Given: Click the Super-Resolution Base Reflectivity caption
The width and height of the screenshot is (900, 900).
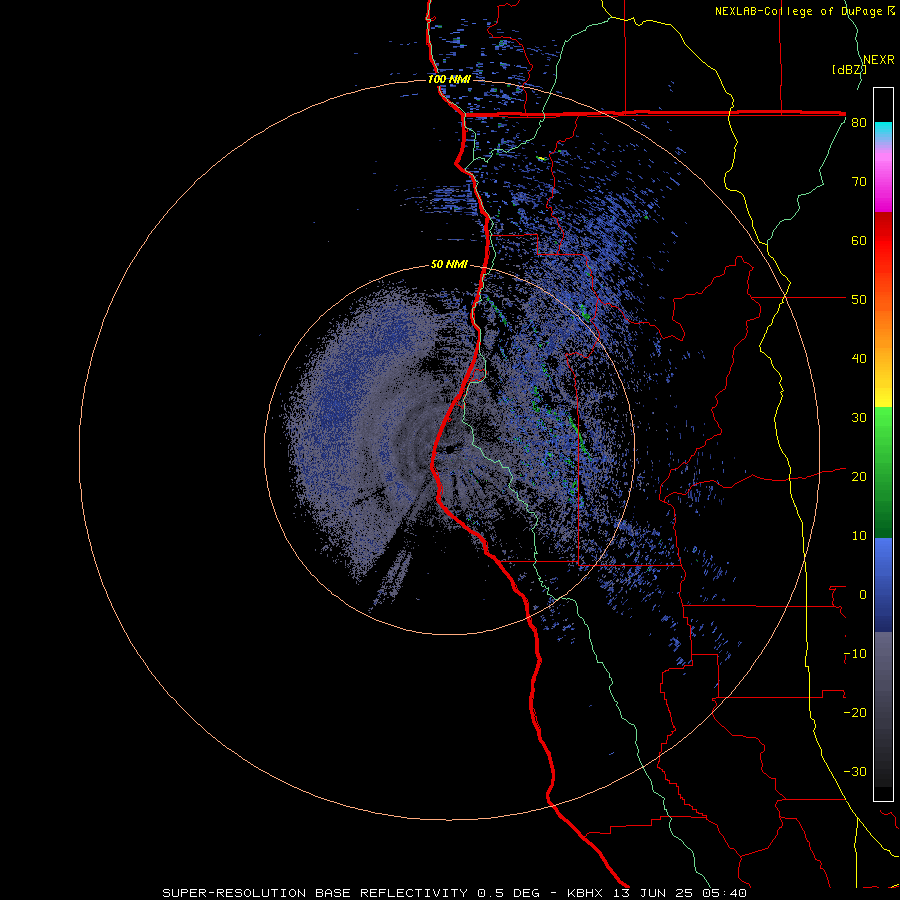Looking at the screenshot, I should (x=455, y=893).
